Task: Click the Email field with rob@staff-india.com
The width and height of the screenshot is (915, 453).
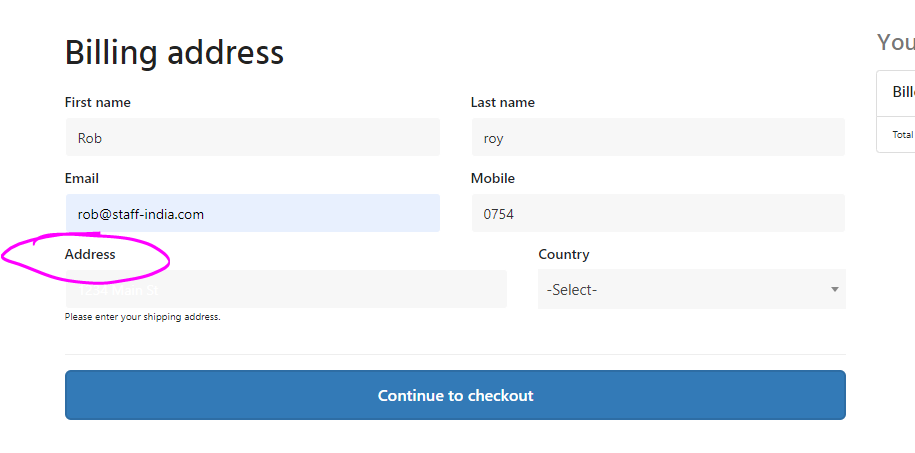Action: [252, 214]
